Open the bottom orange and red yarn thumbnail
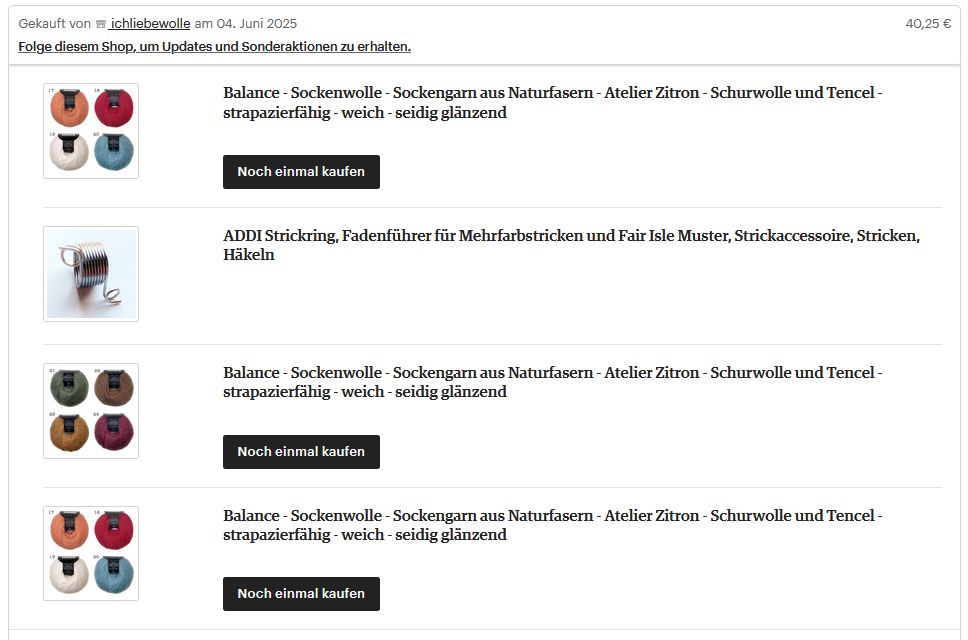This screenshot has width=968, height=640. click(x=91, y=554)
